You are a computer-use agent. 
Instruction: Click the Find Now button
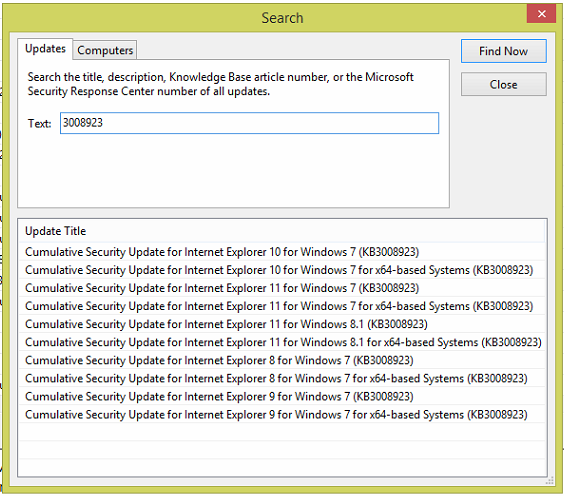pos(504,51)
